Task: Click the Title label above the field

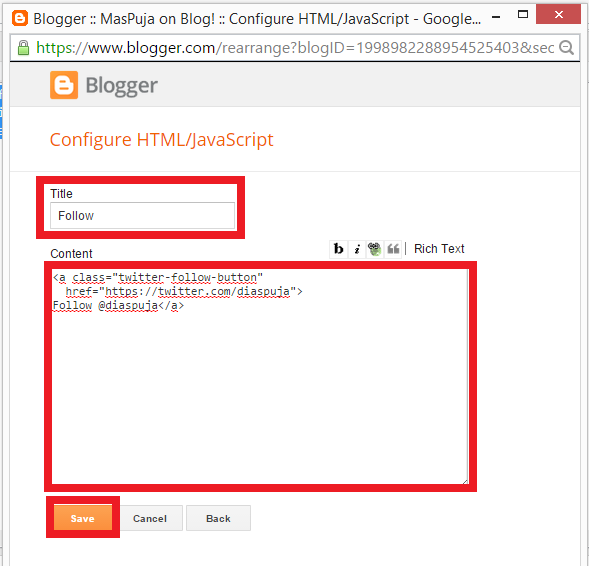Action: click(x=61, y=194)
